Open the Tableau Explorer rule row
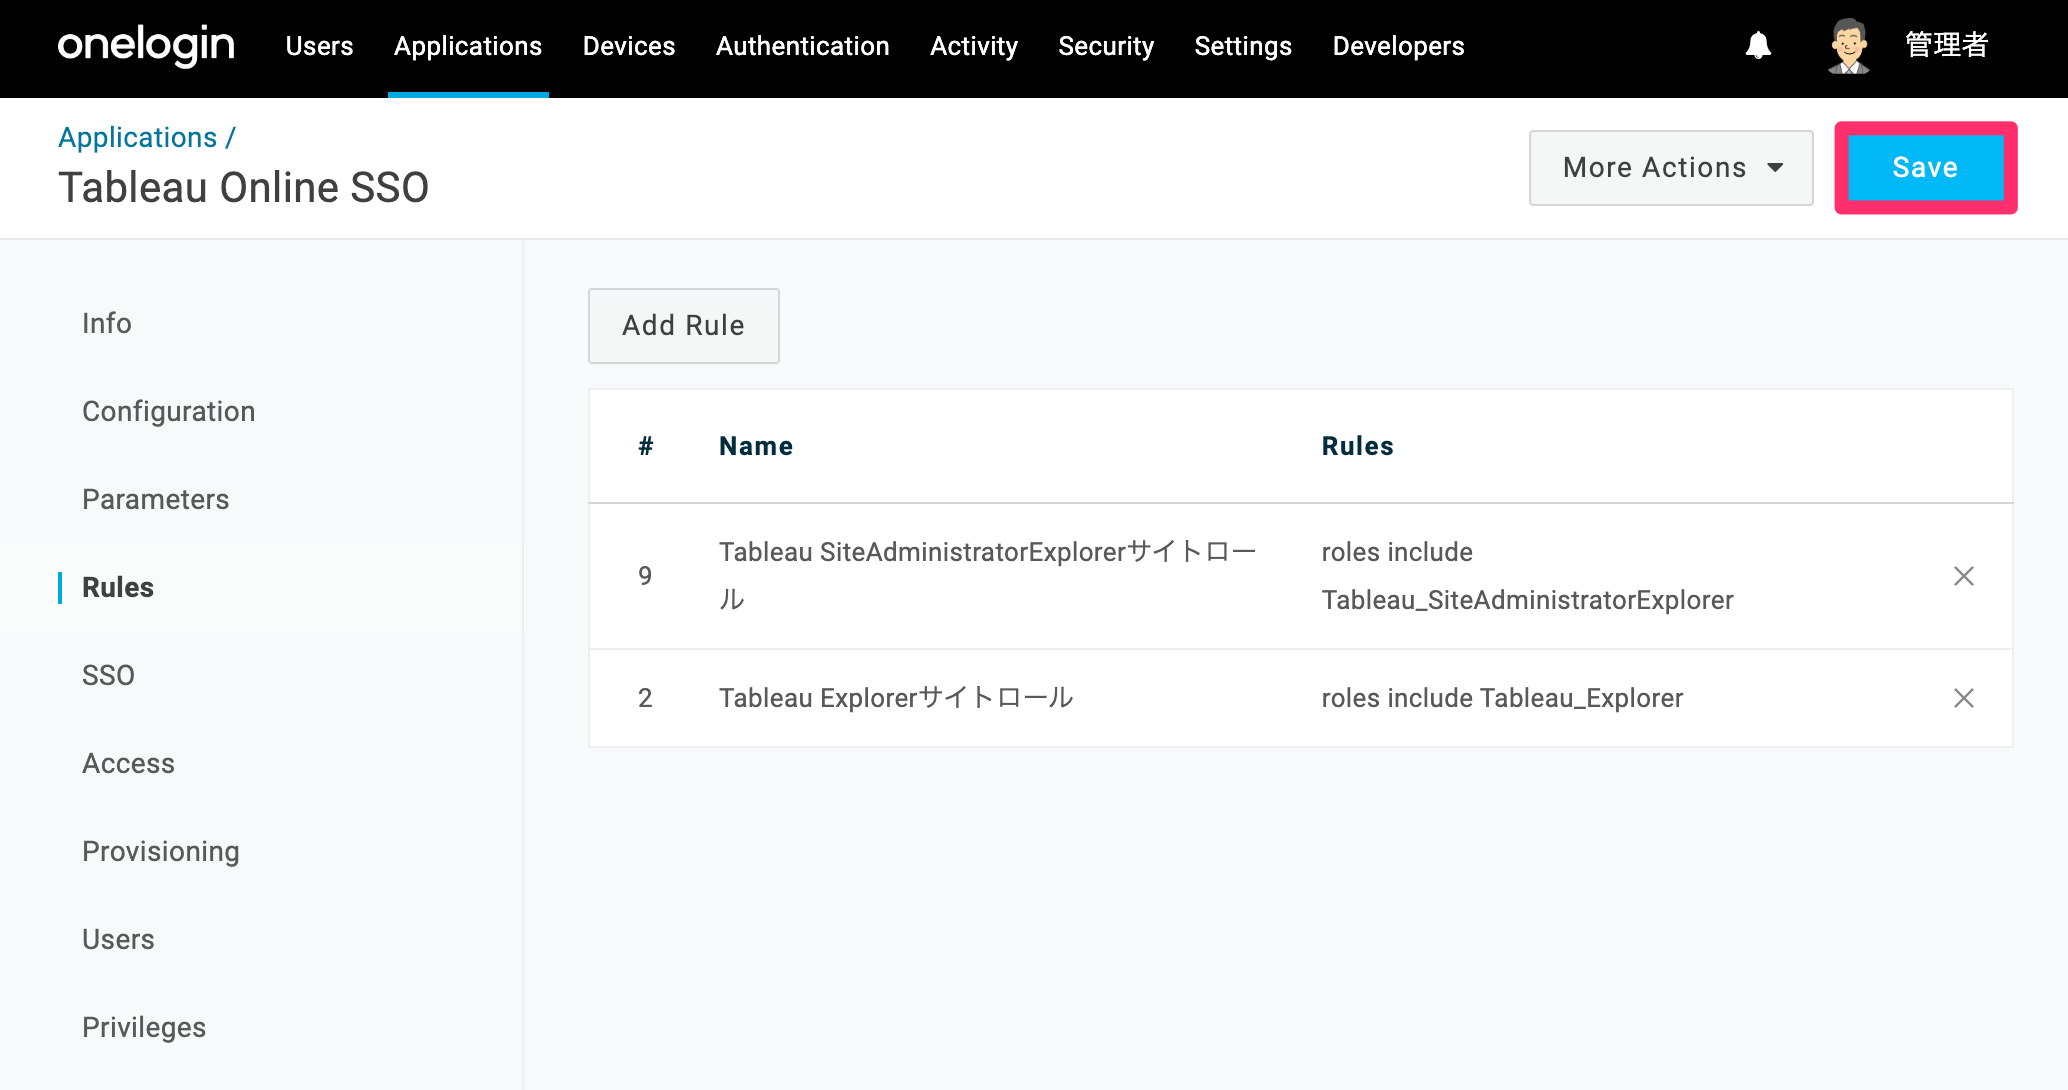The width and height of the screenshot is (2068, 1090). (x=1300, y=698)
